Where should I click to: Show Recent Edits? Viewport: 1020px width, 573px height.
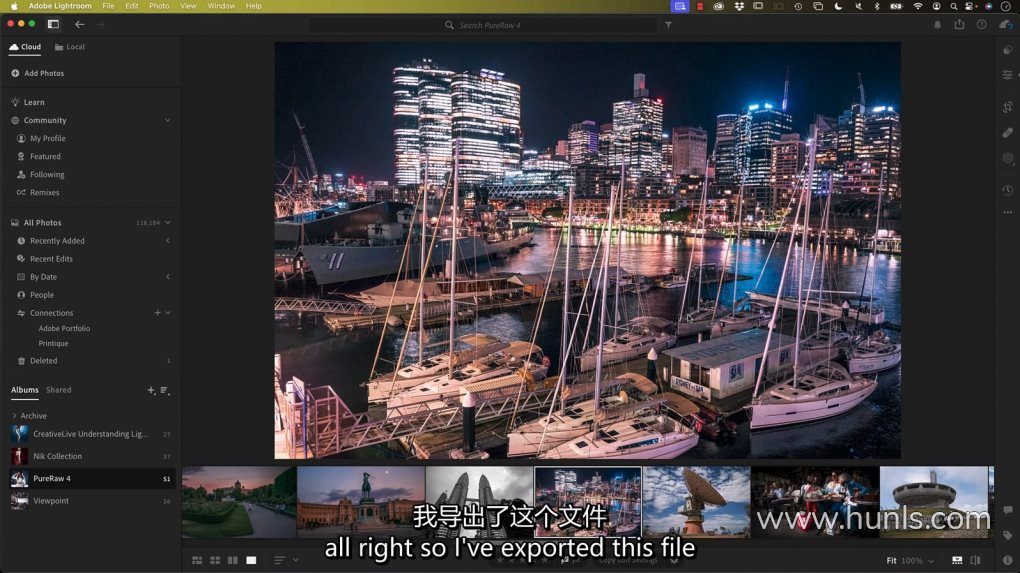tap(44, 259)
